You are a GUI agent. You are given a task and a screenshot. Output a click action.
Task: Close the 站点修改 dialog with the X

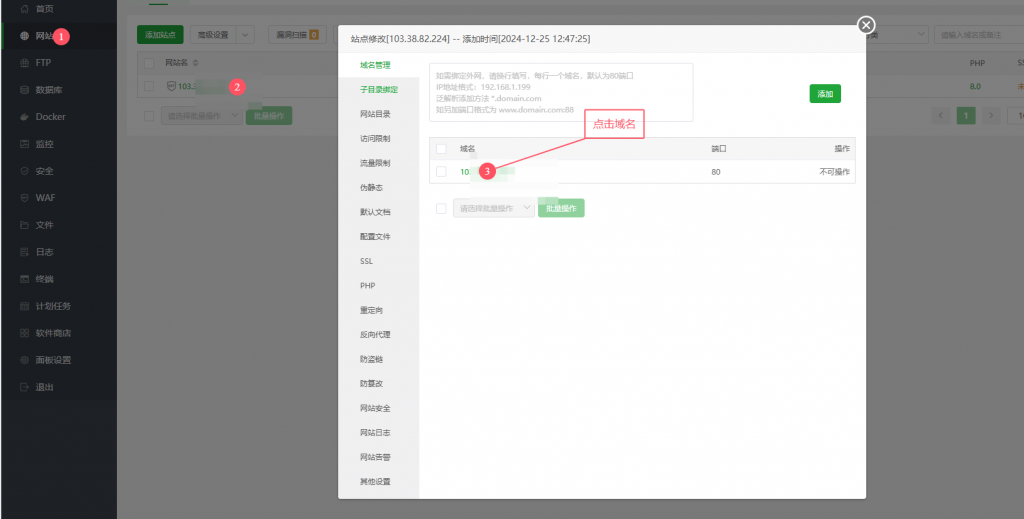866,25
